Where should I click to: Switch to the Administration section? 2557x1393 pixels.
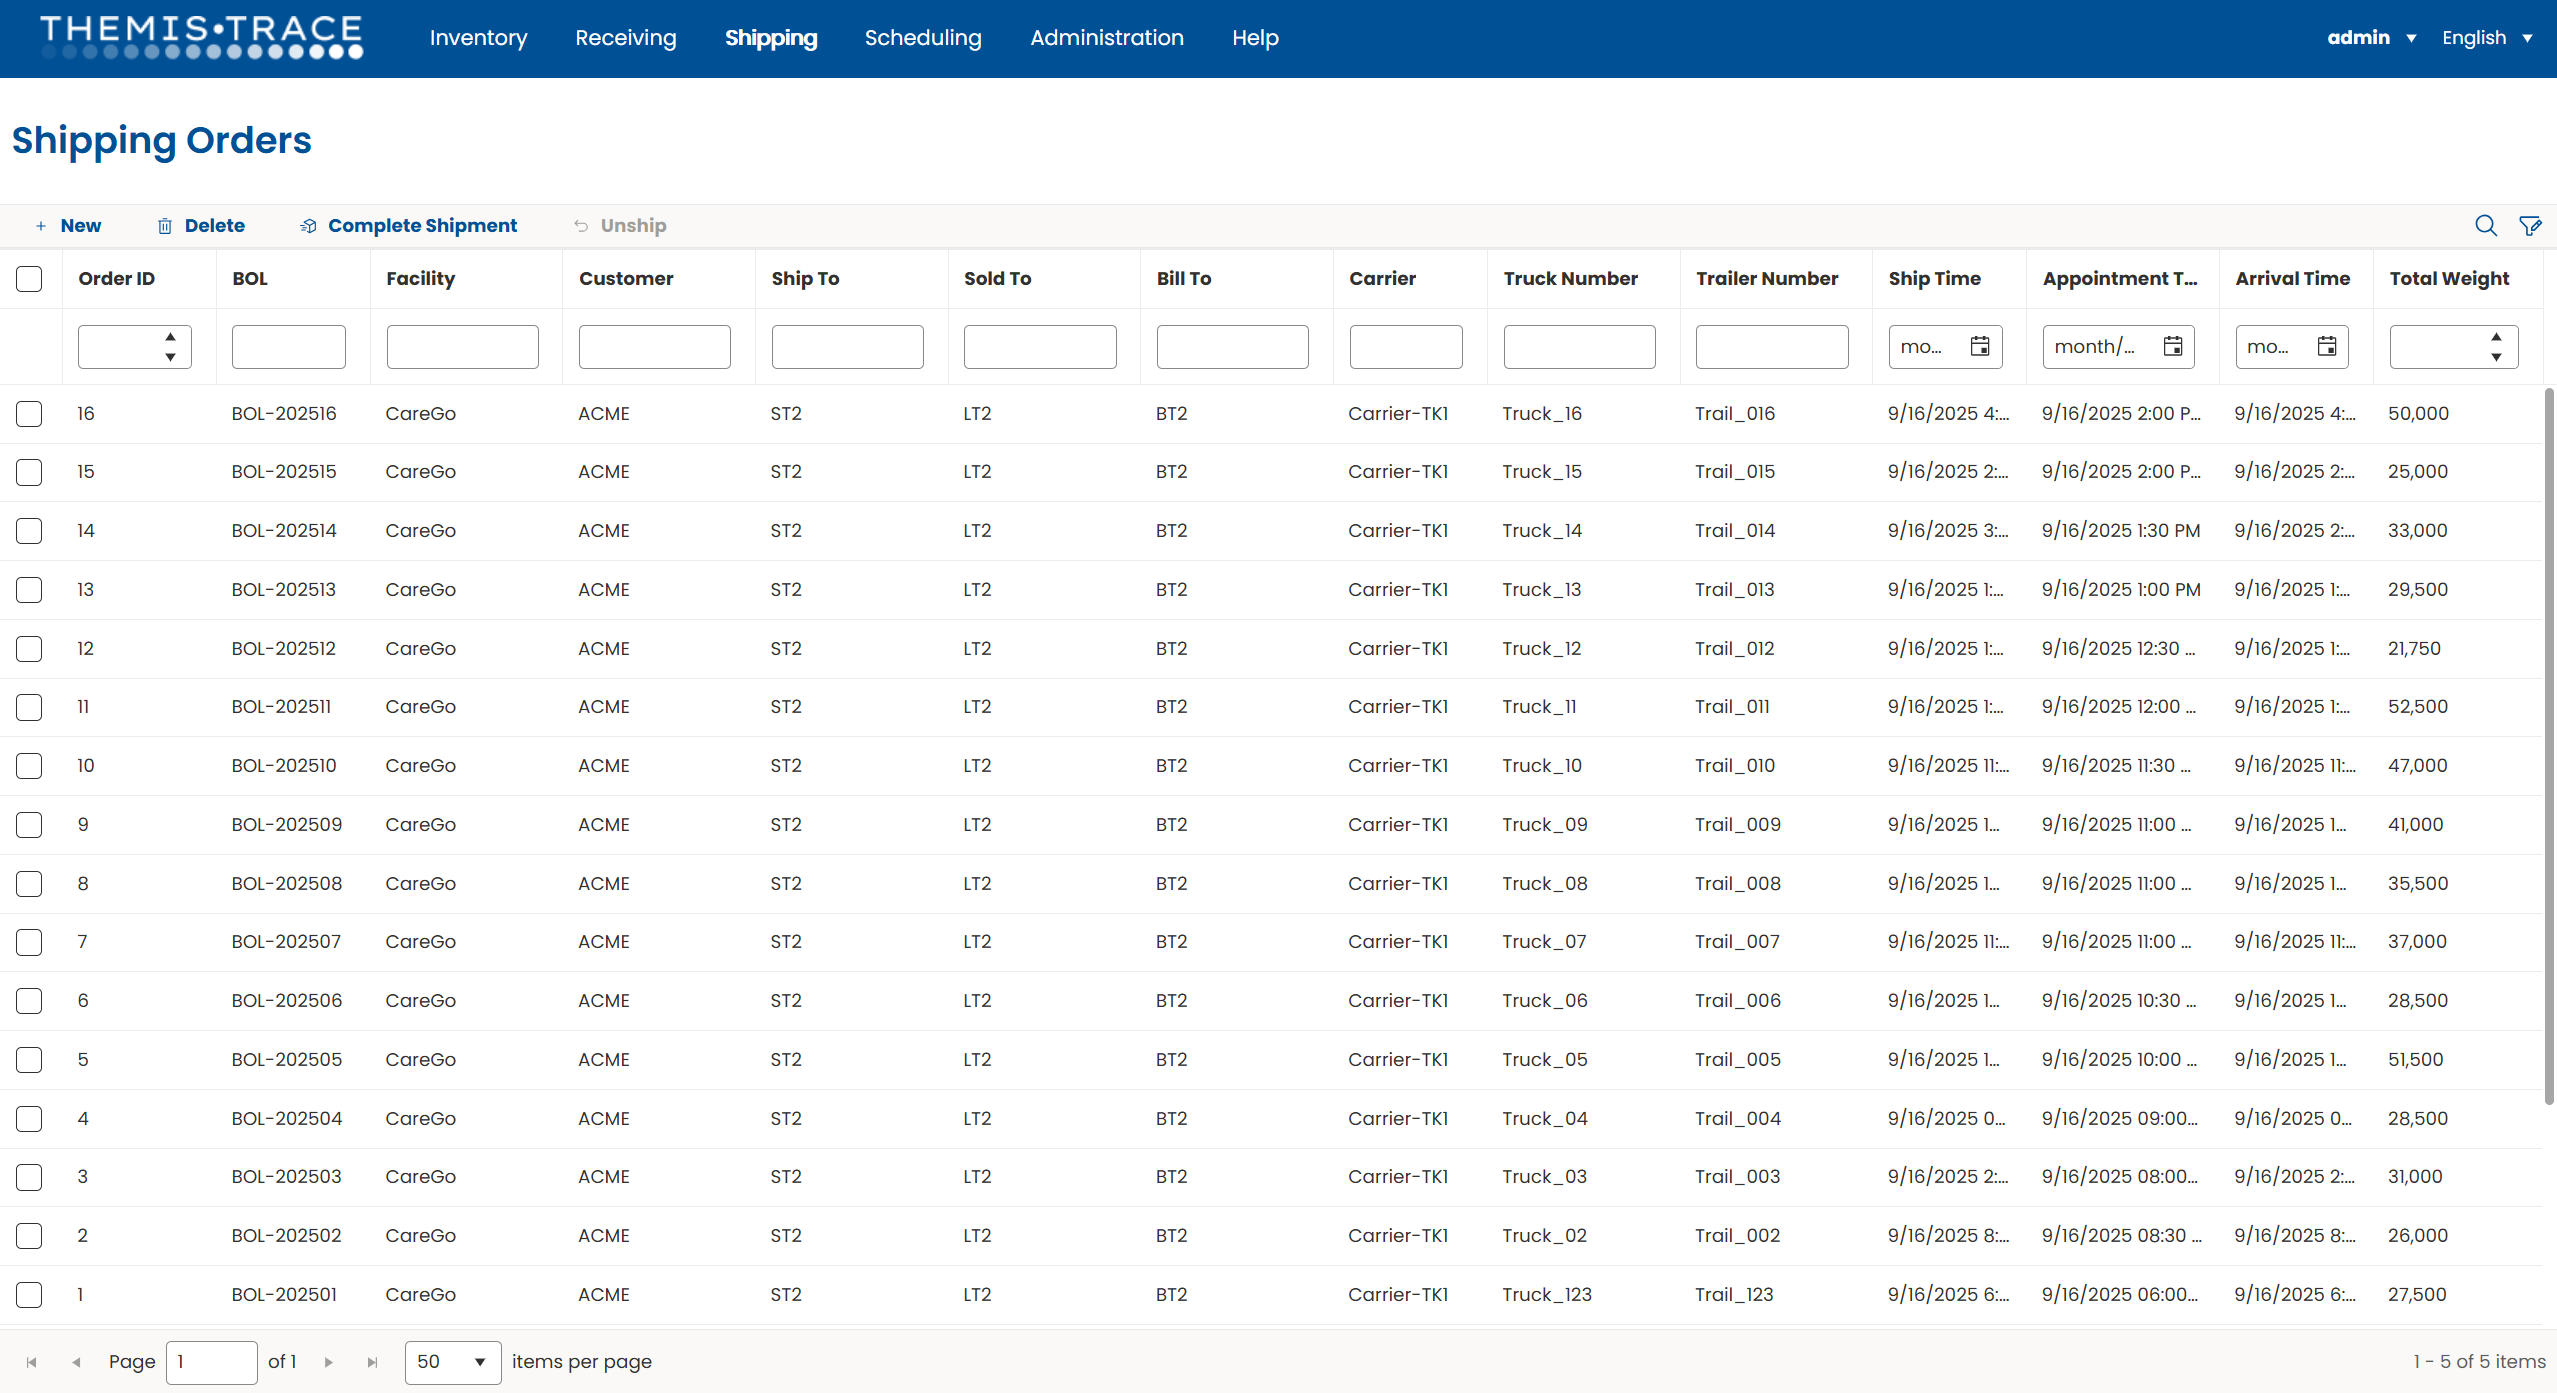(x=1106, y=38)
